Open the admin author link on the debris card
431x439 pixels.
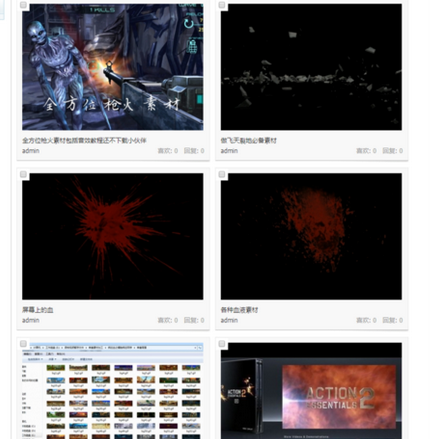229,151
